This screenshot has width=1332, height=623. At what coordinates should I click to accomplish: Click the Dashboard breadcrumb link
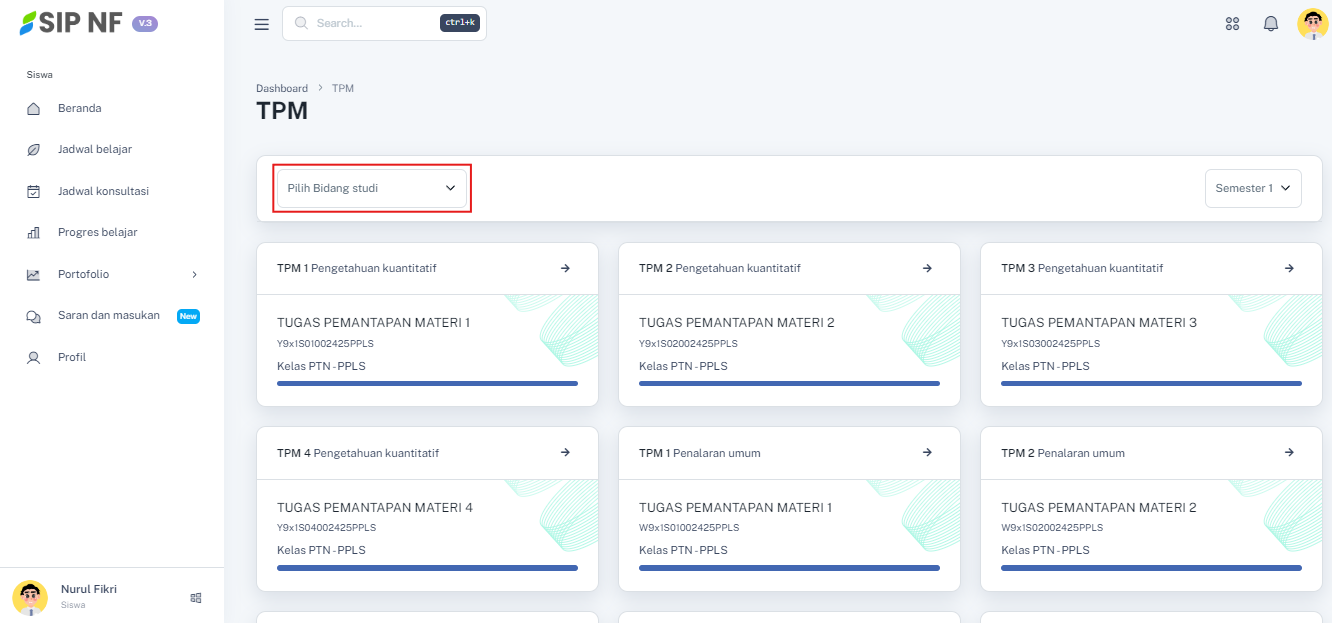pyautogui.click(x=281, y=88)
